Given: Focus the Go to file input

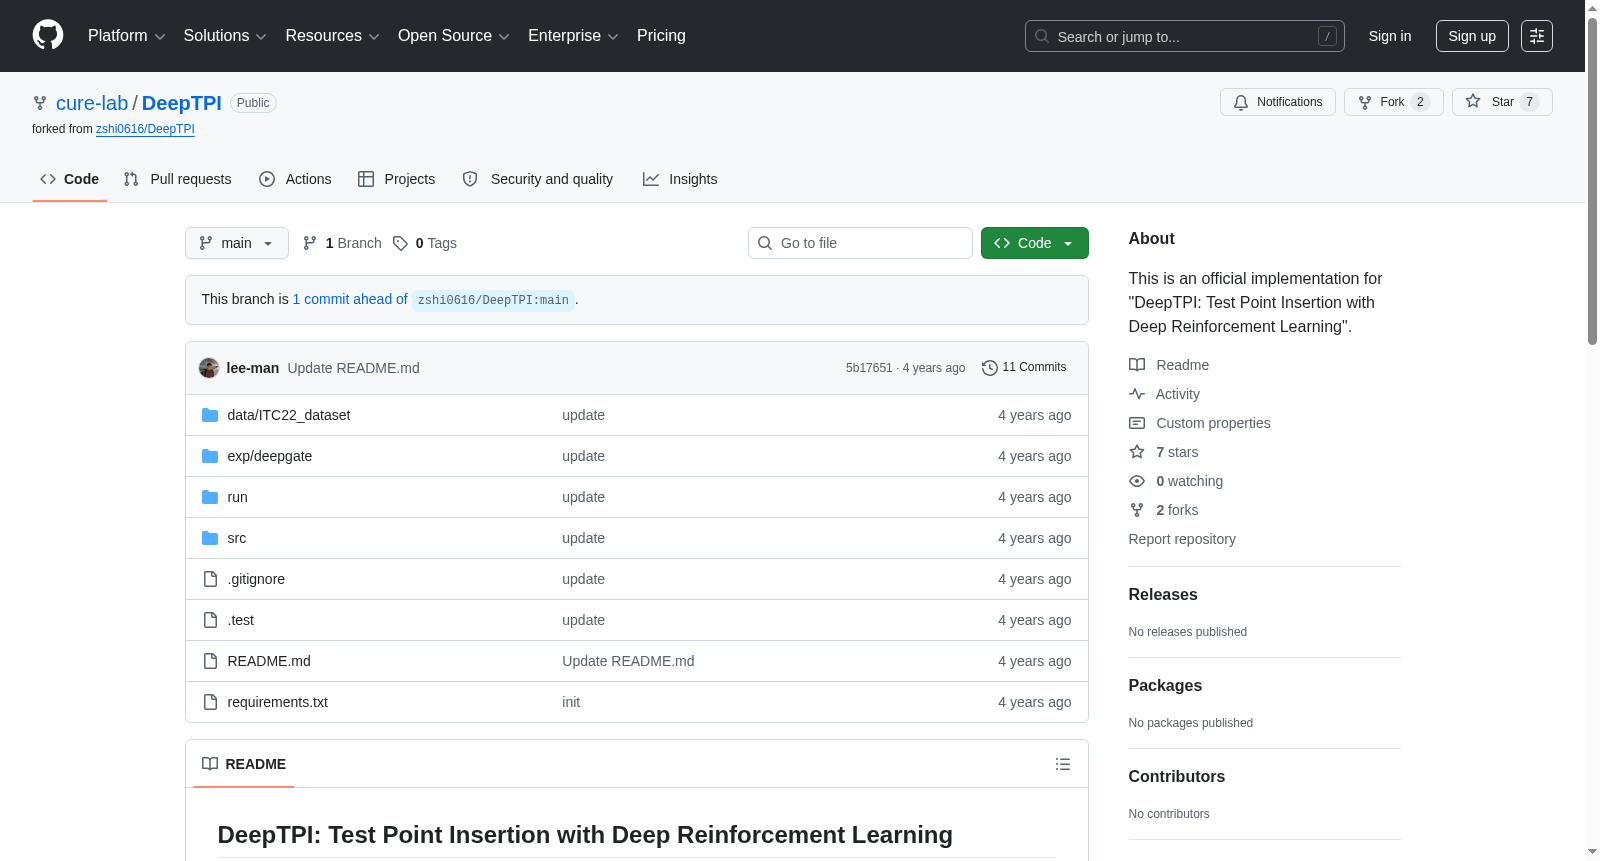Looking at the screenshot, I should (860, 243).
